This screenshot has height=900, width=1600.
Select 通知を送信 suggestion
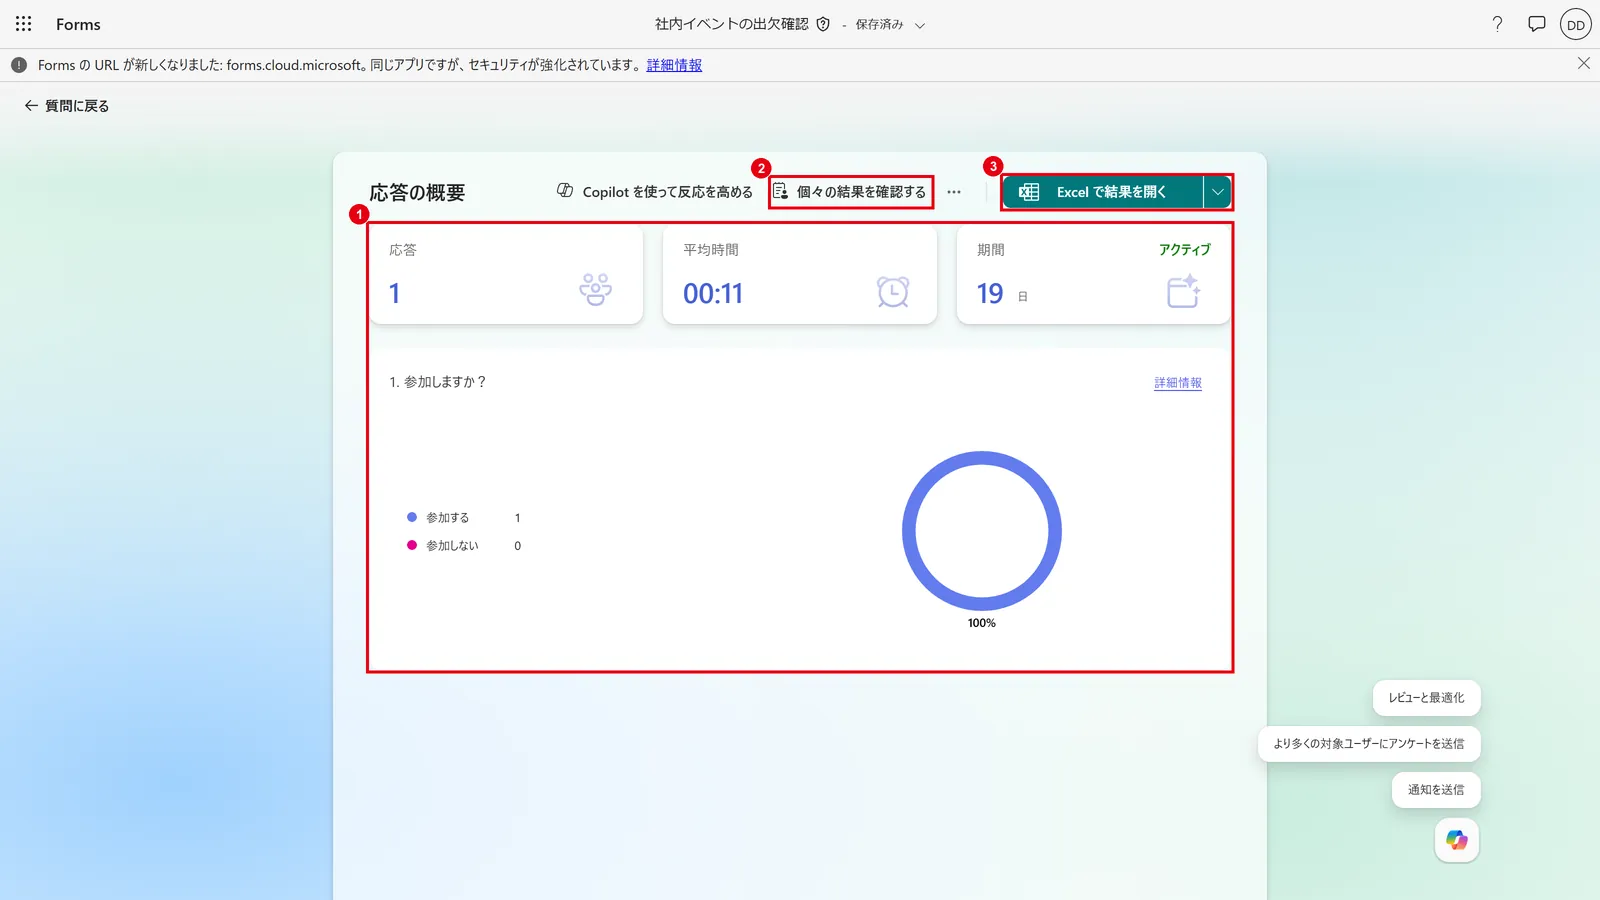point(1436,790)
